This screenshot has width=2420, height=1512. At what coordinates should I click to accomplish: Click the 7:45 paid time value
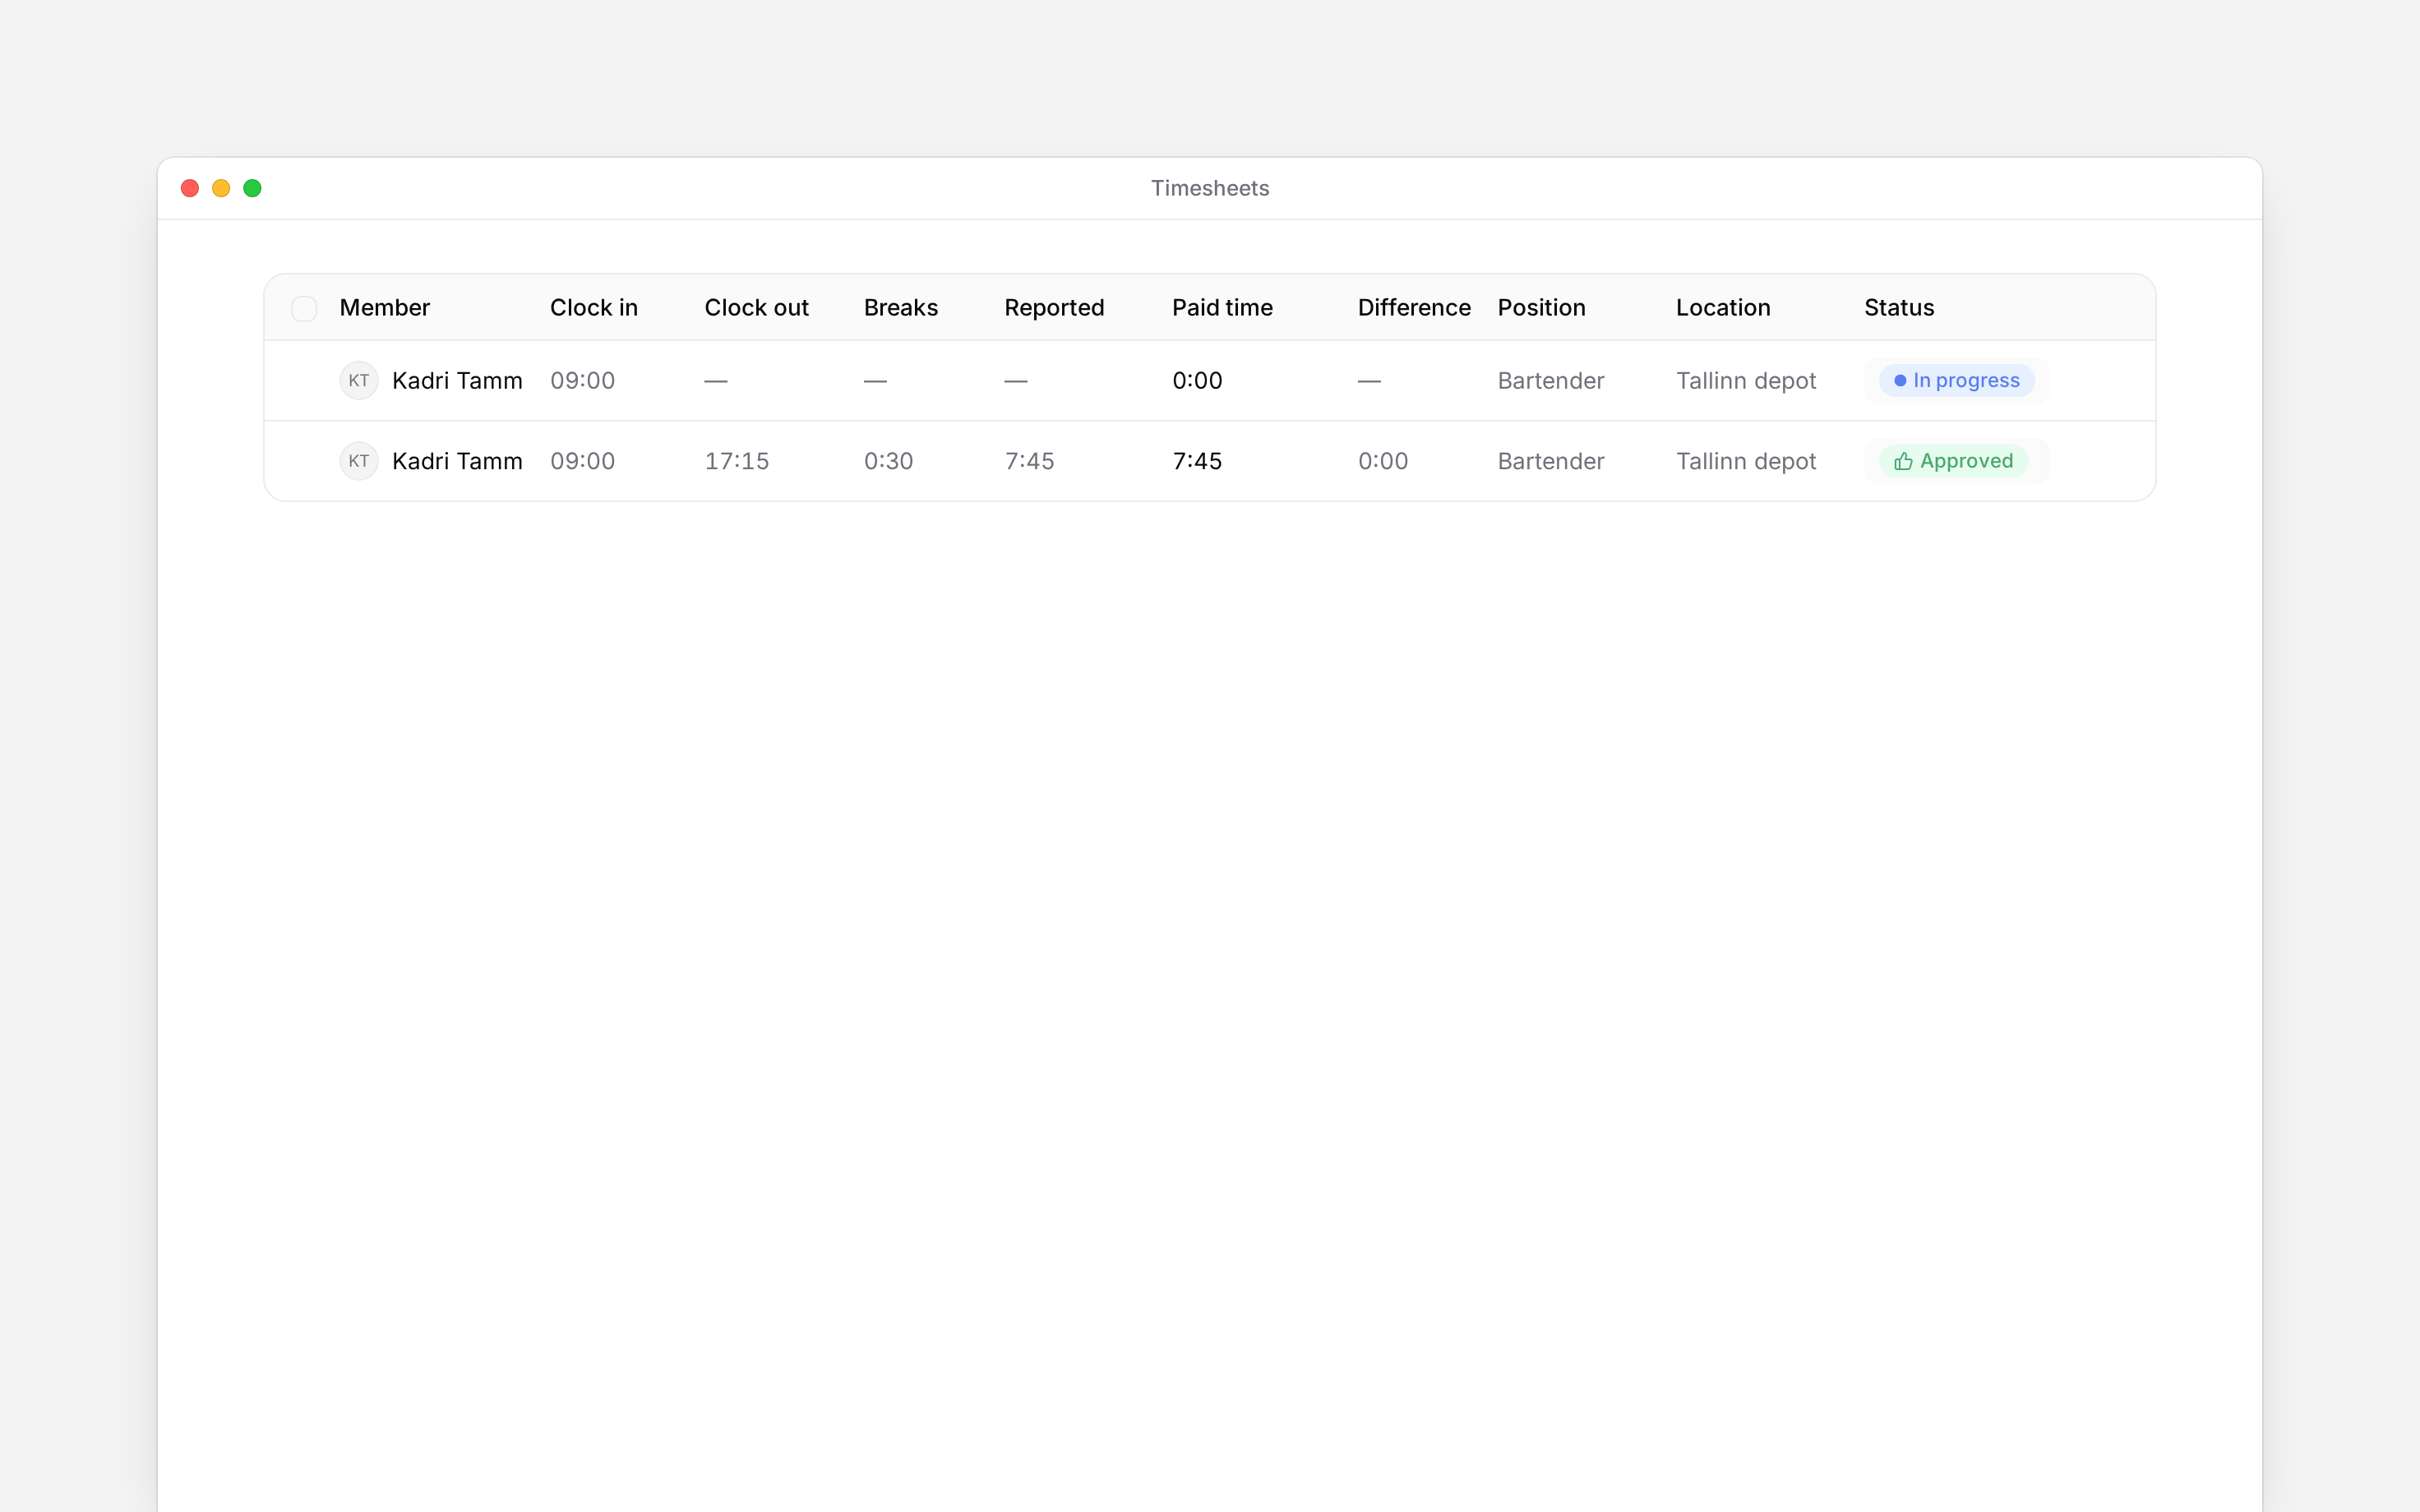1197,461
